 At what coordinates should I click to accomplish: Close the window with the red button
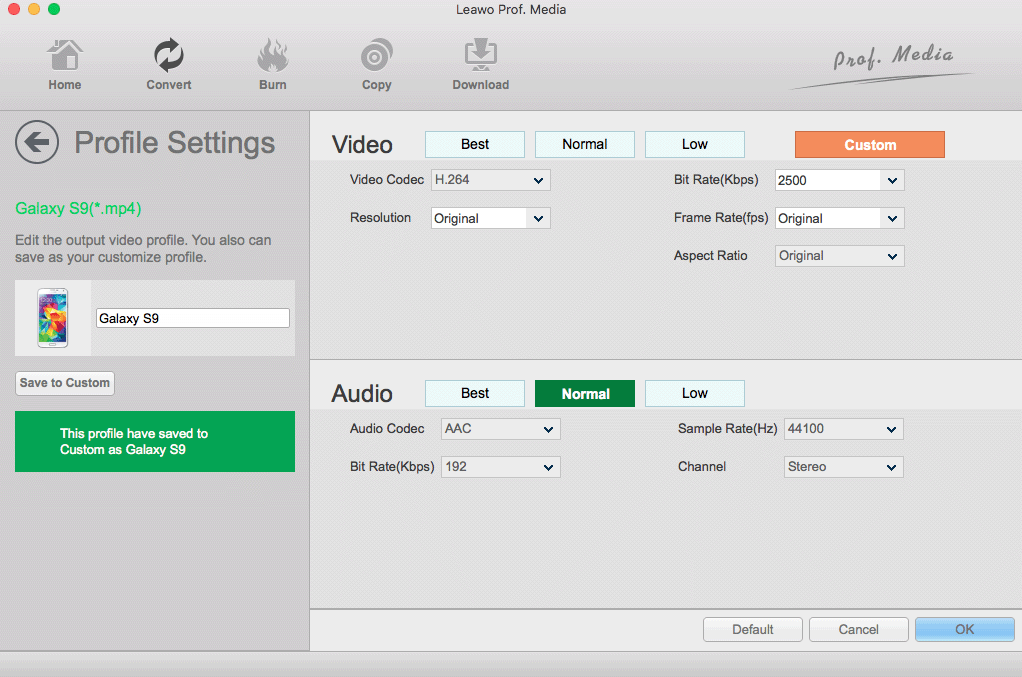tap(14, 9)
